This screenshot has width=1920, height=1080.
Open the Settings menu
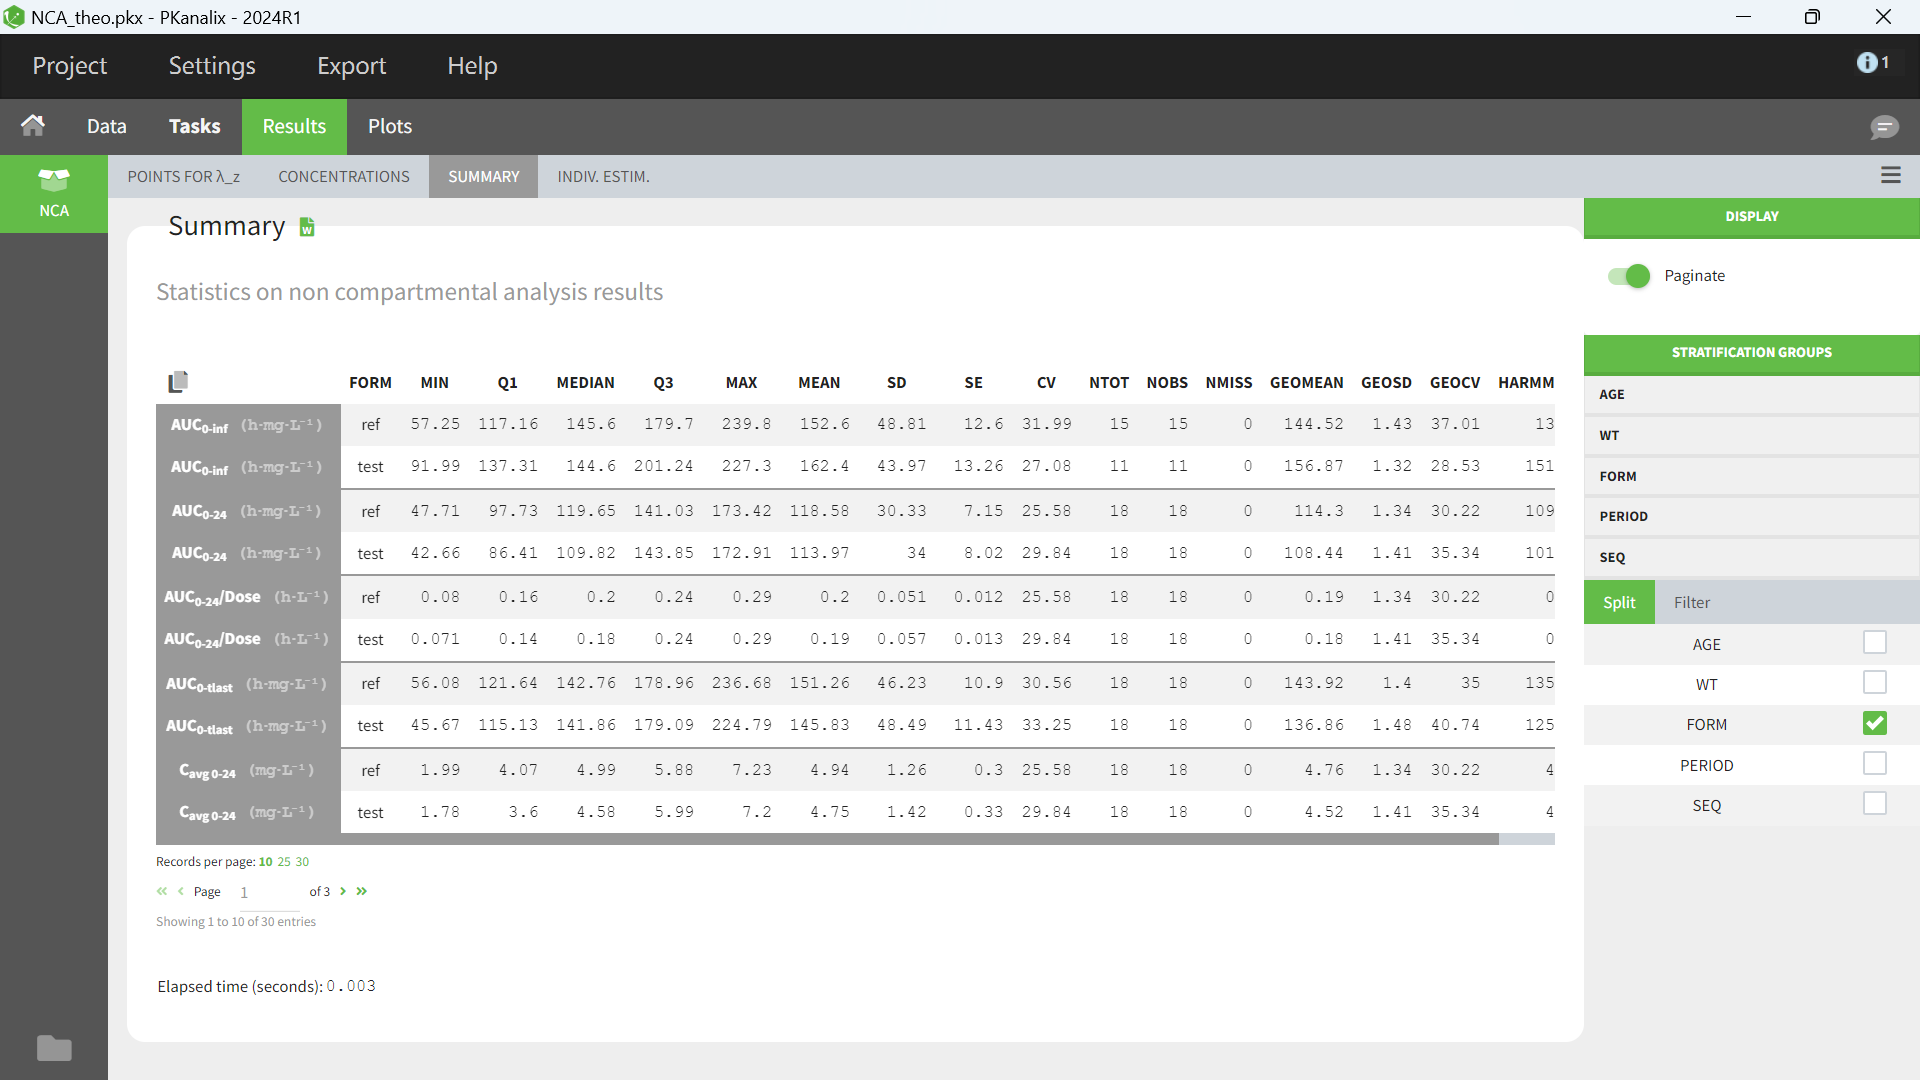pyautogui.click(x=212, y=66)
